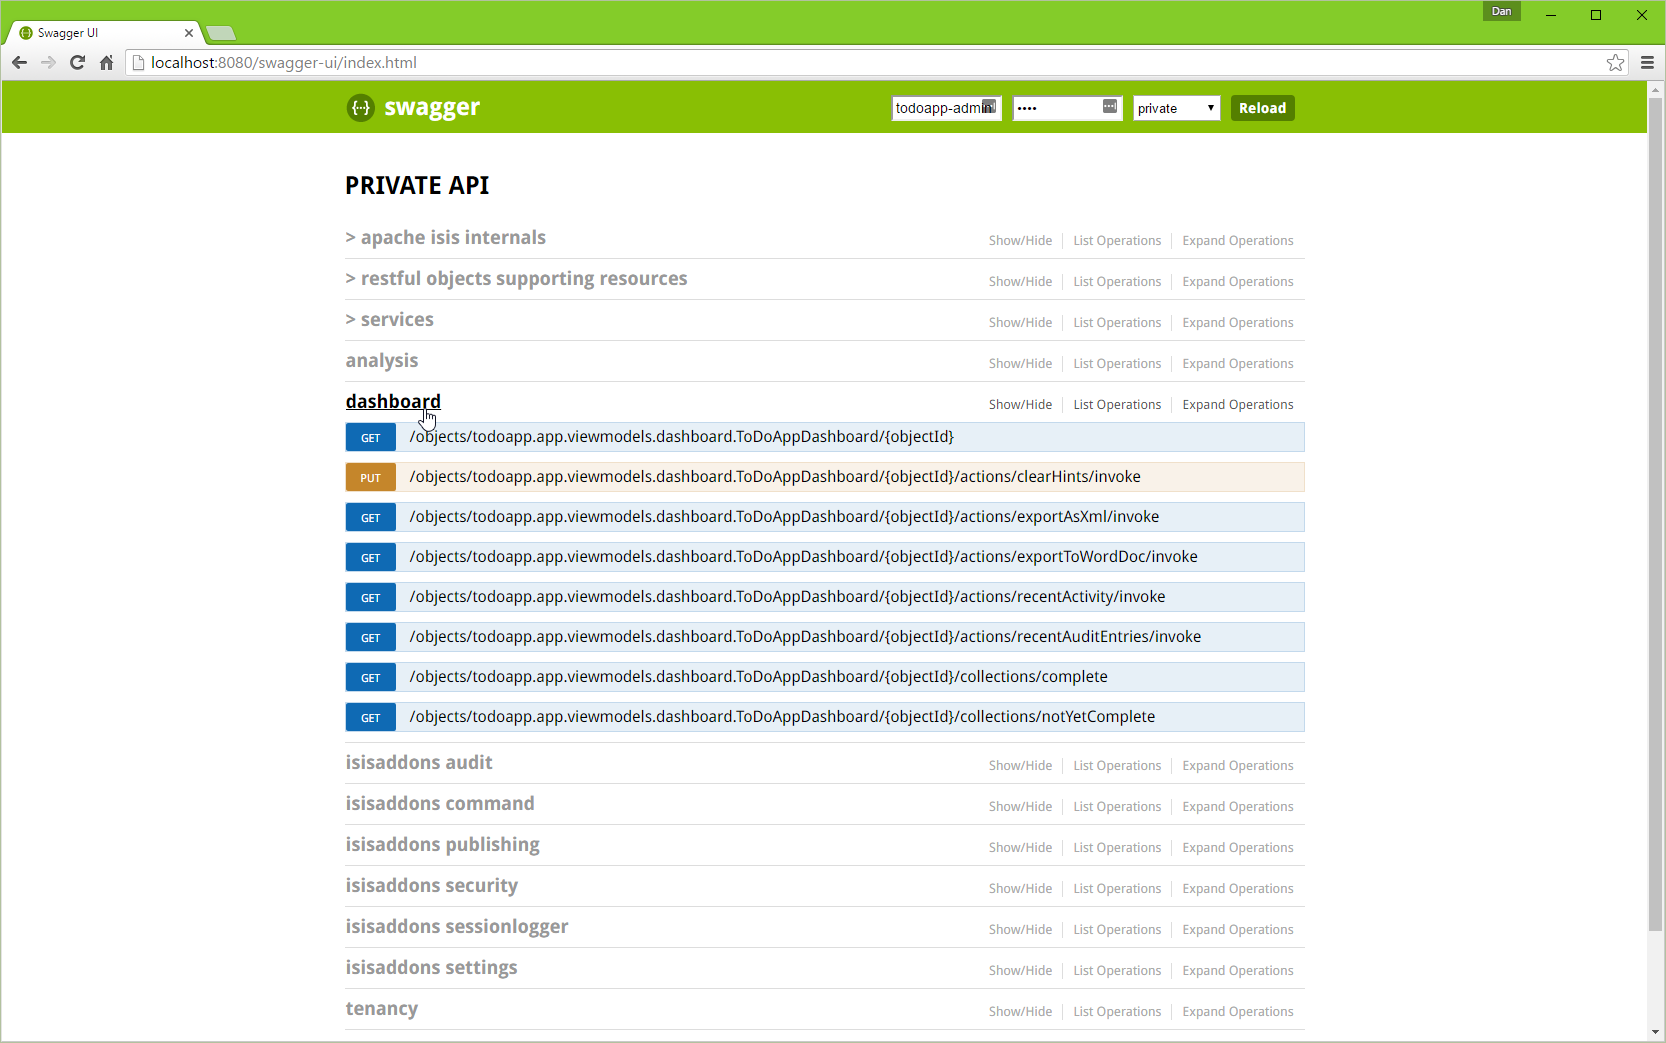Collapse the dashboard section heading

393,402
